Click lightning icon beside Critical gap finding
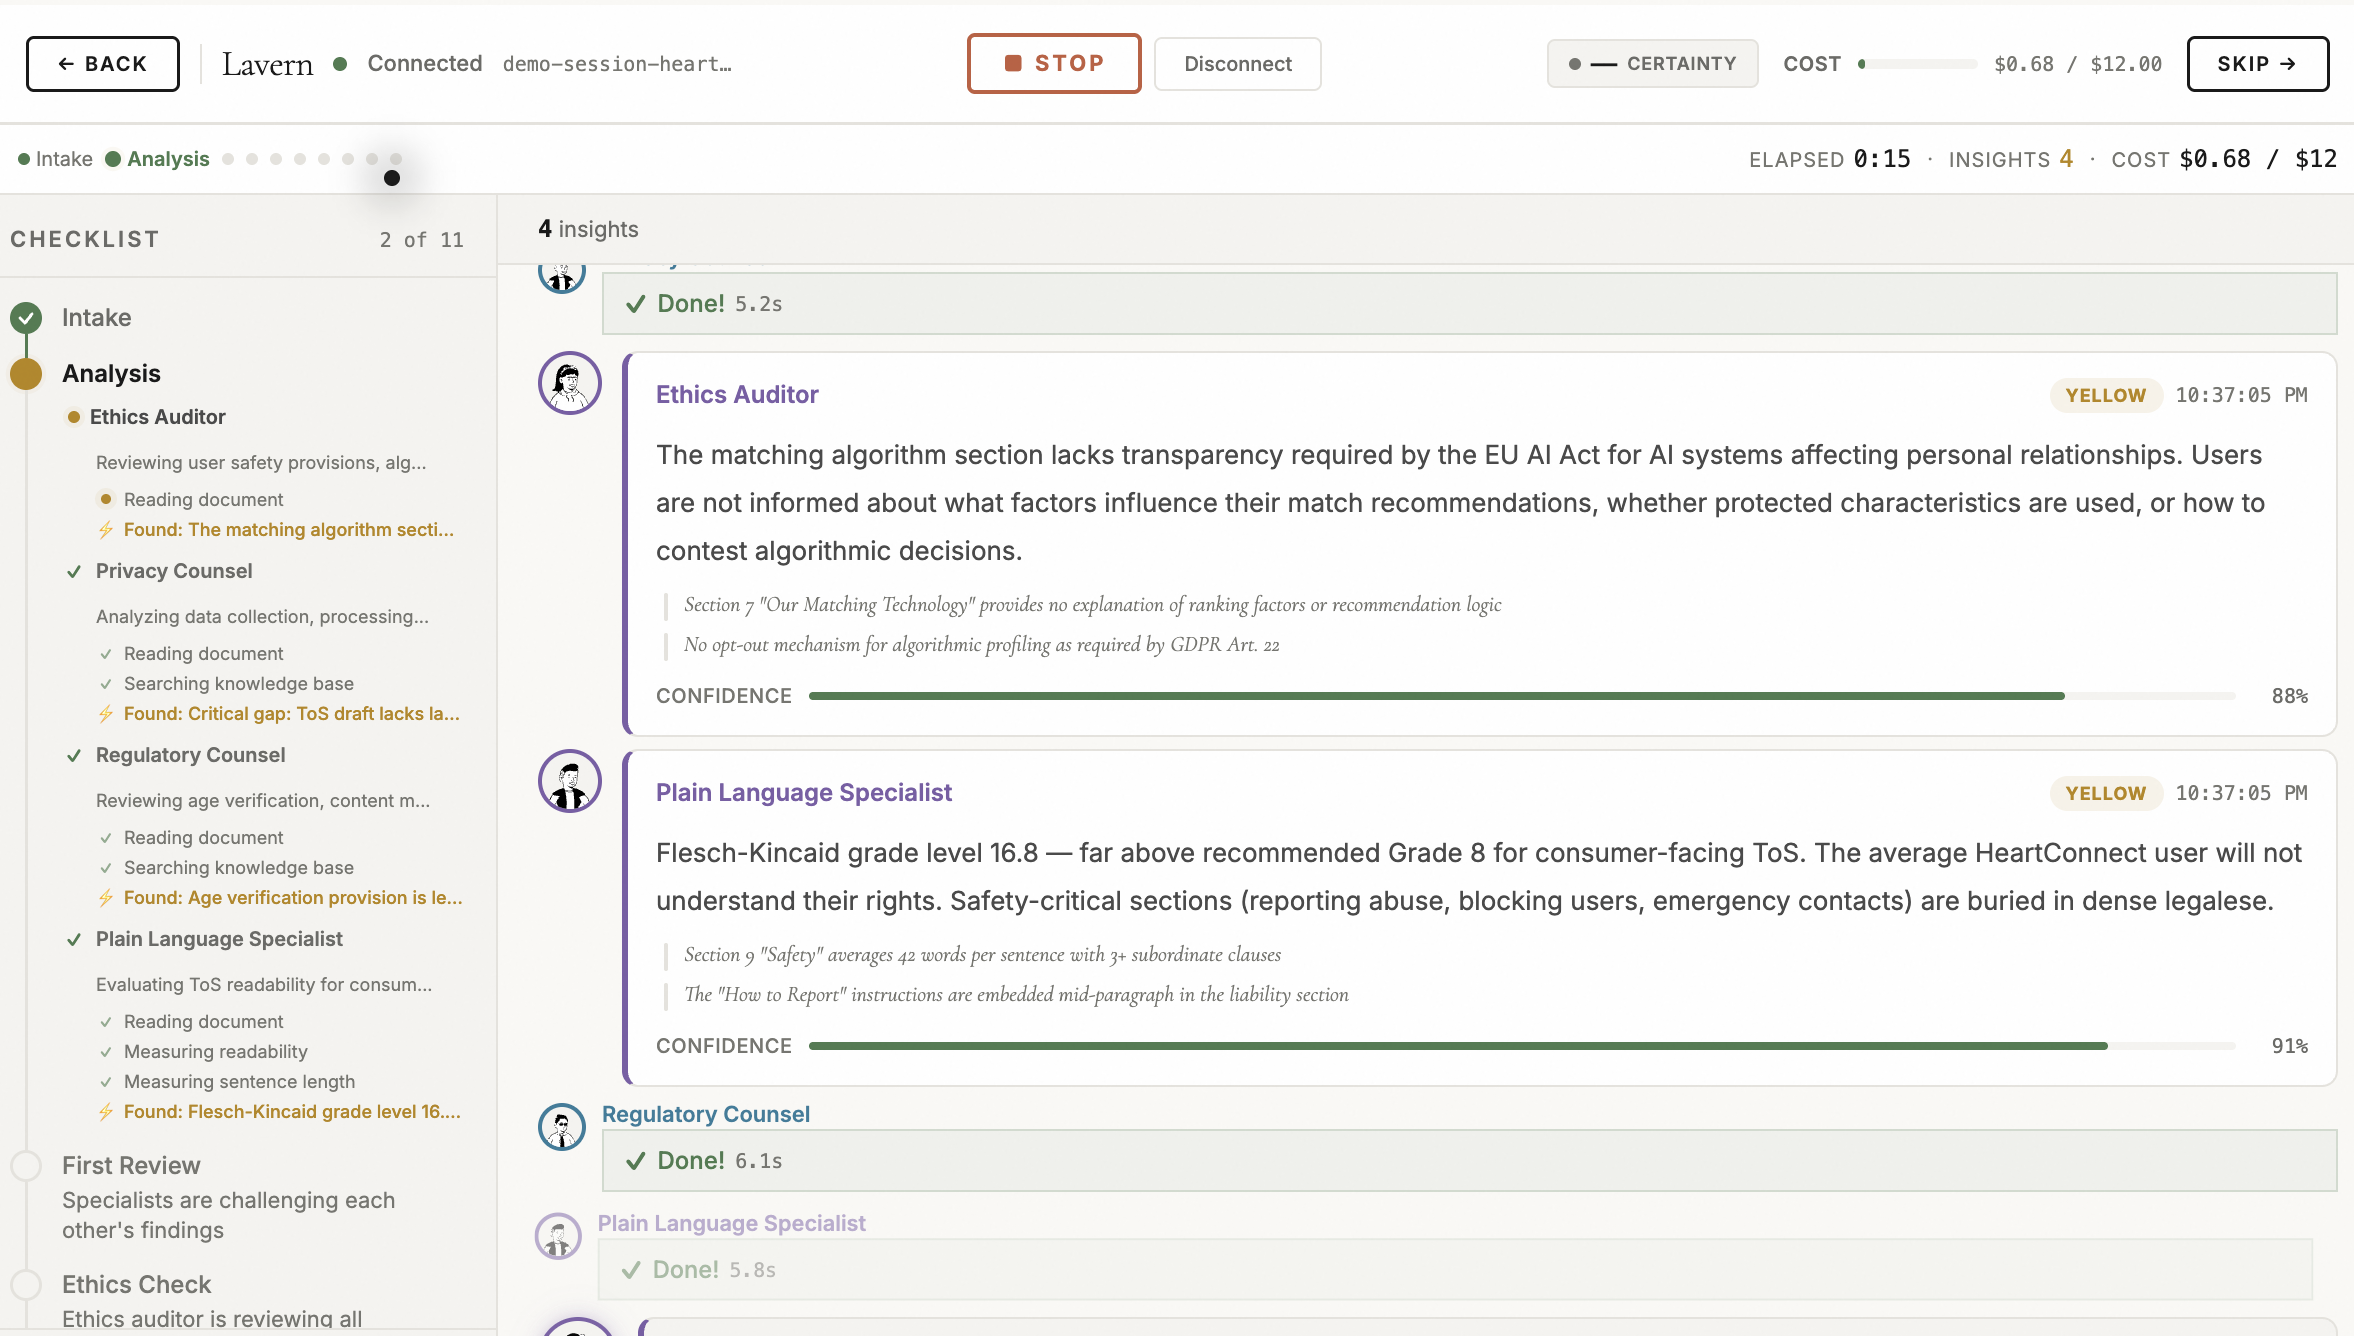This screenshot has height=1336, width=2354. pos(106,714)
